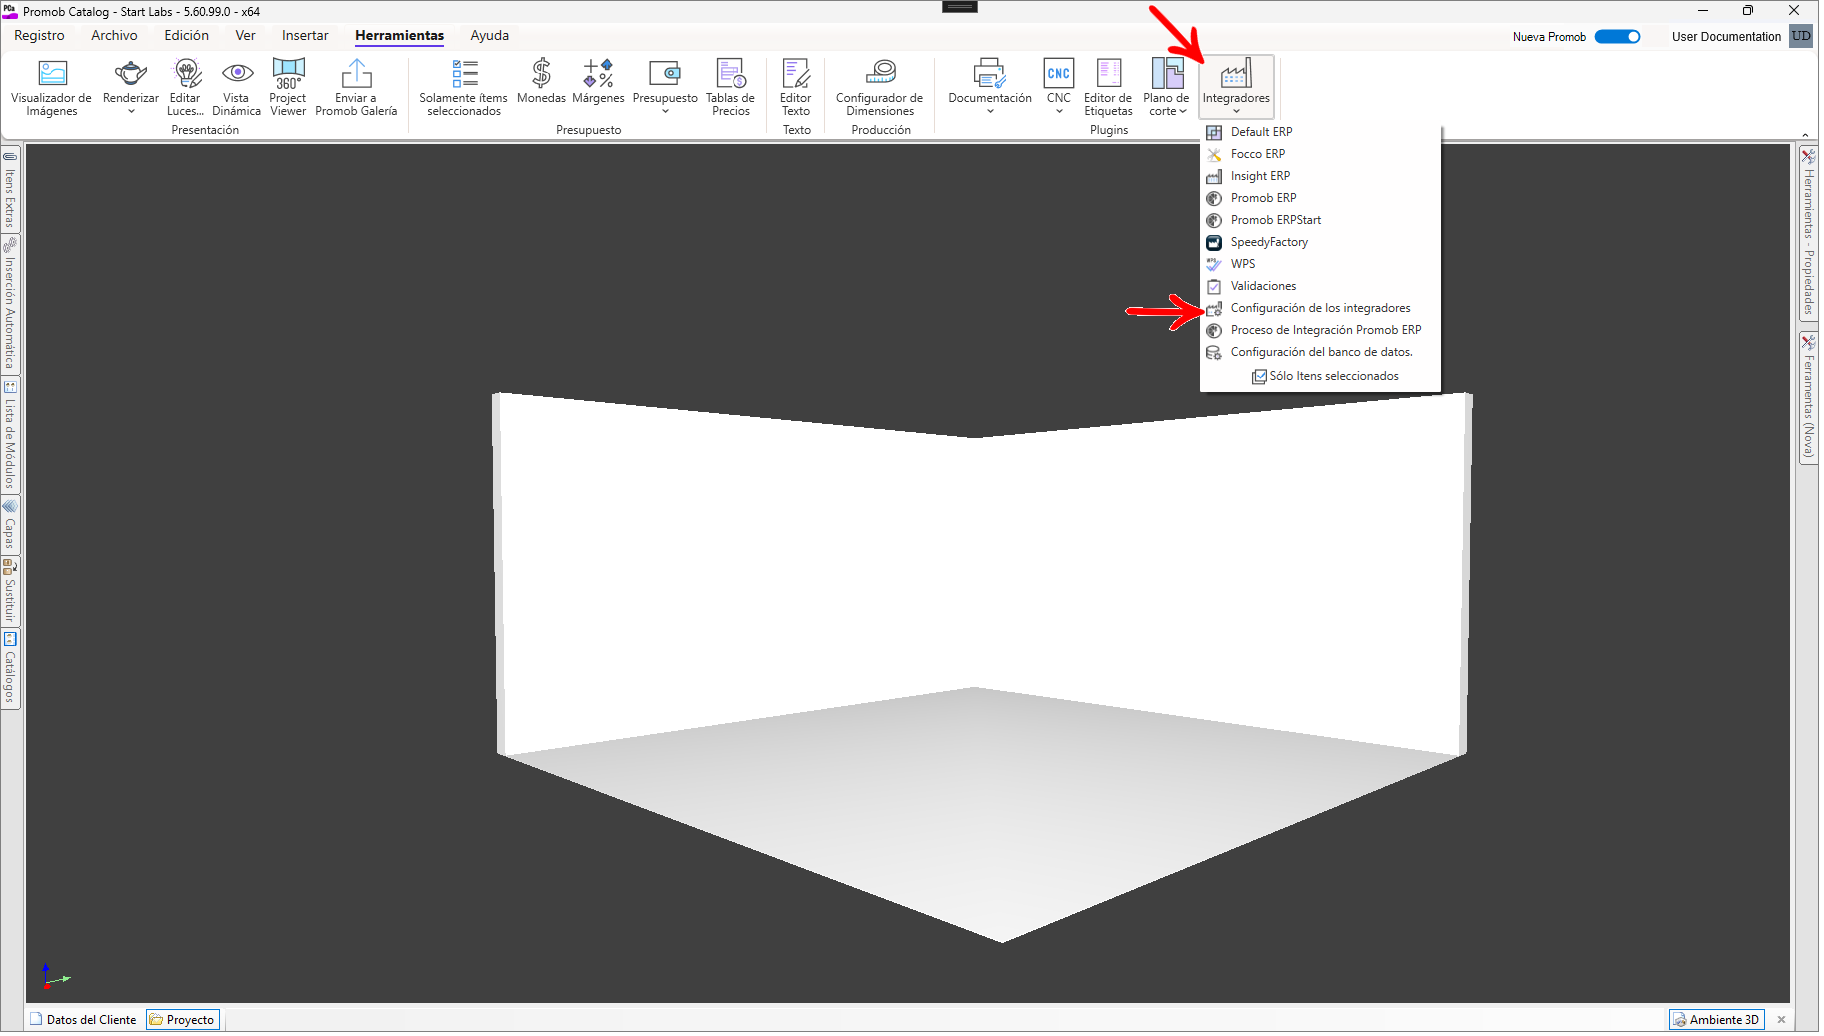Collapse the Integradores dropdown arrow
The height and width of the screenshot is (1036, 1824).
click(x=1236, y=111)
